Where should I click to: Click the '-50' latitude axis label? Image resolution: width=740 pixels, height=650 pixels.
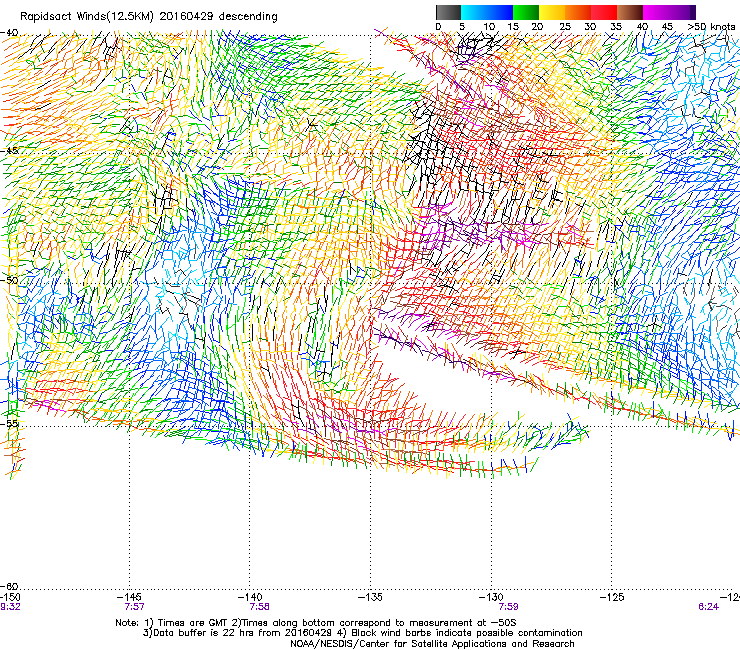point(10,280)
